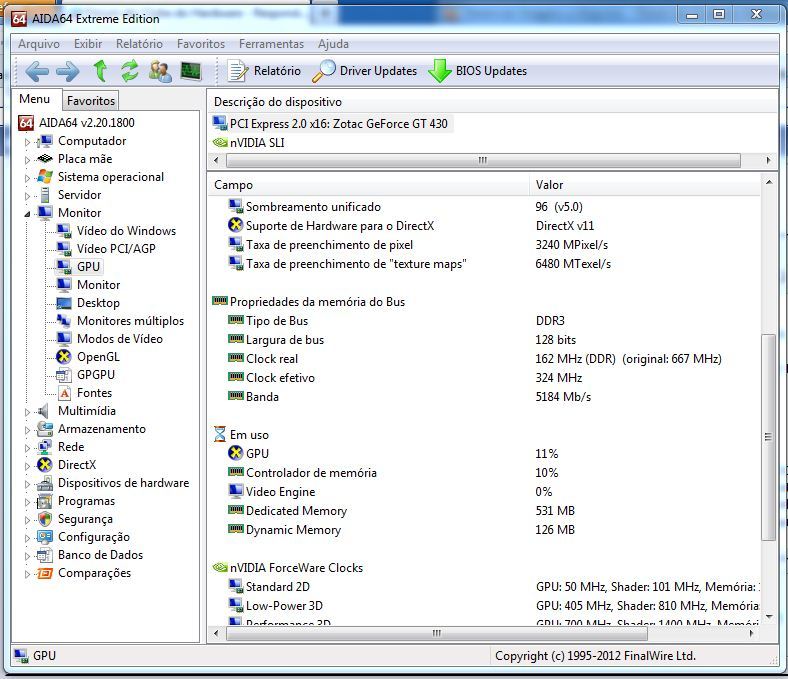The width and height of the screenshot is (788, 679).
Task: Click the details pane horizontal scrollbar thumb
Action: click(437, 633)
